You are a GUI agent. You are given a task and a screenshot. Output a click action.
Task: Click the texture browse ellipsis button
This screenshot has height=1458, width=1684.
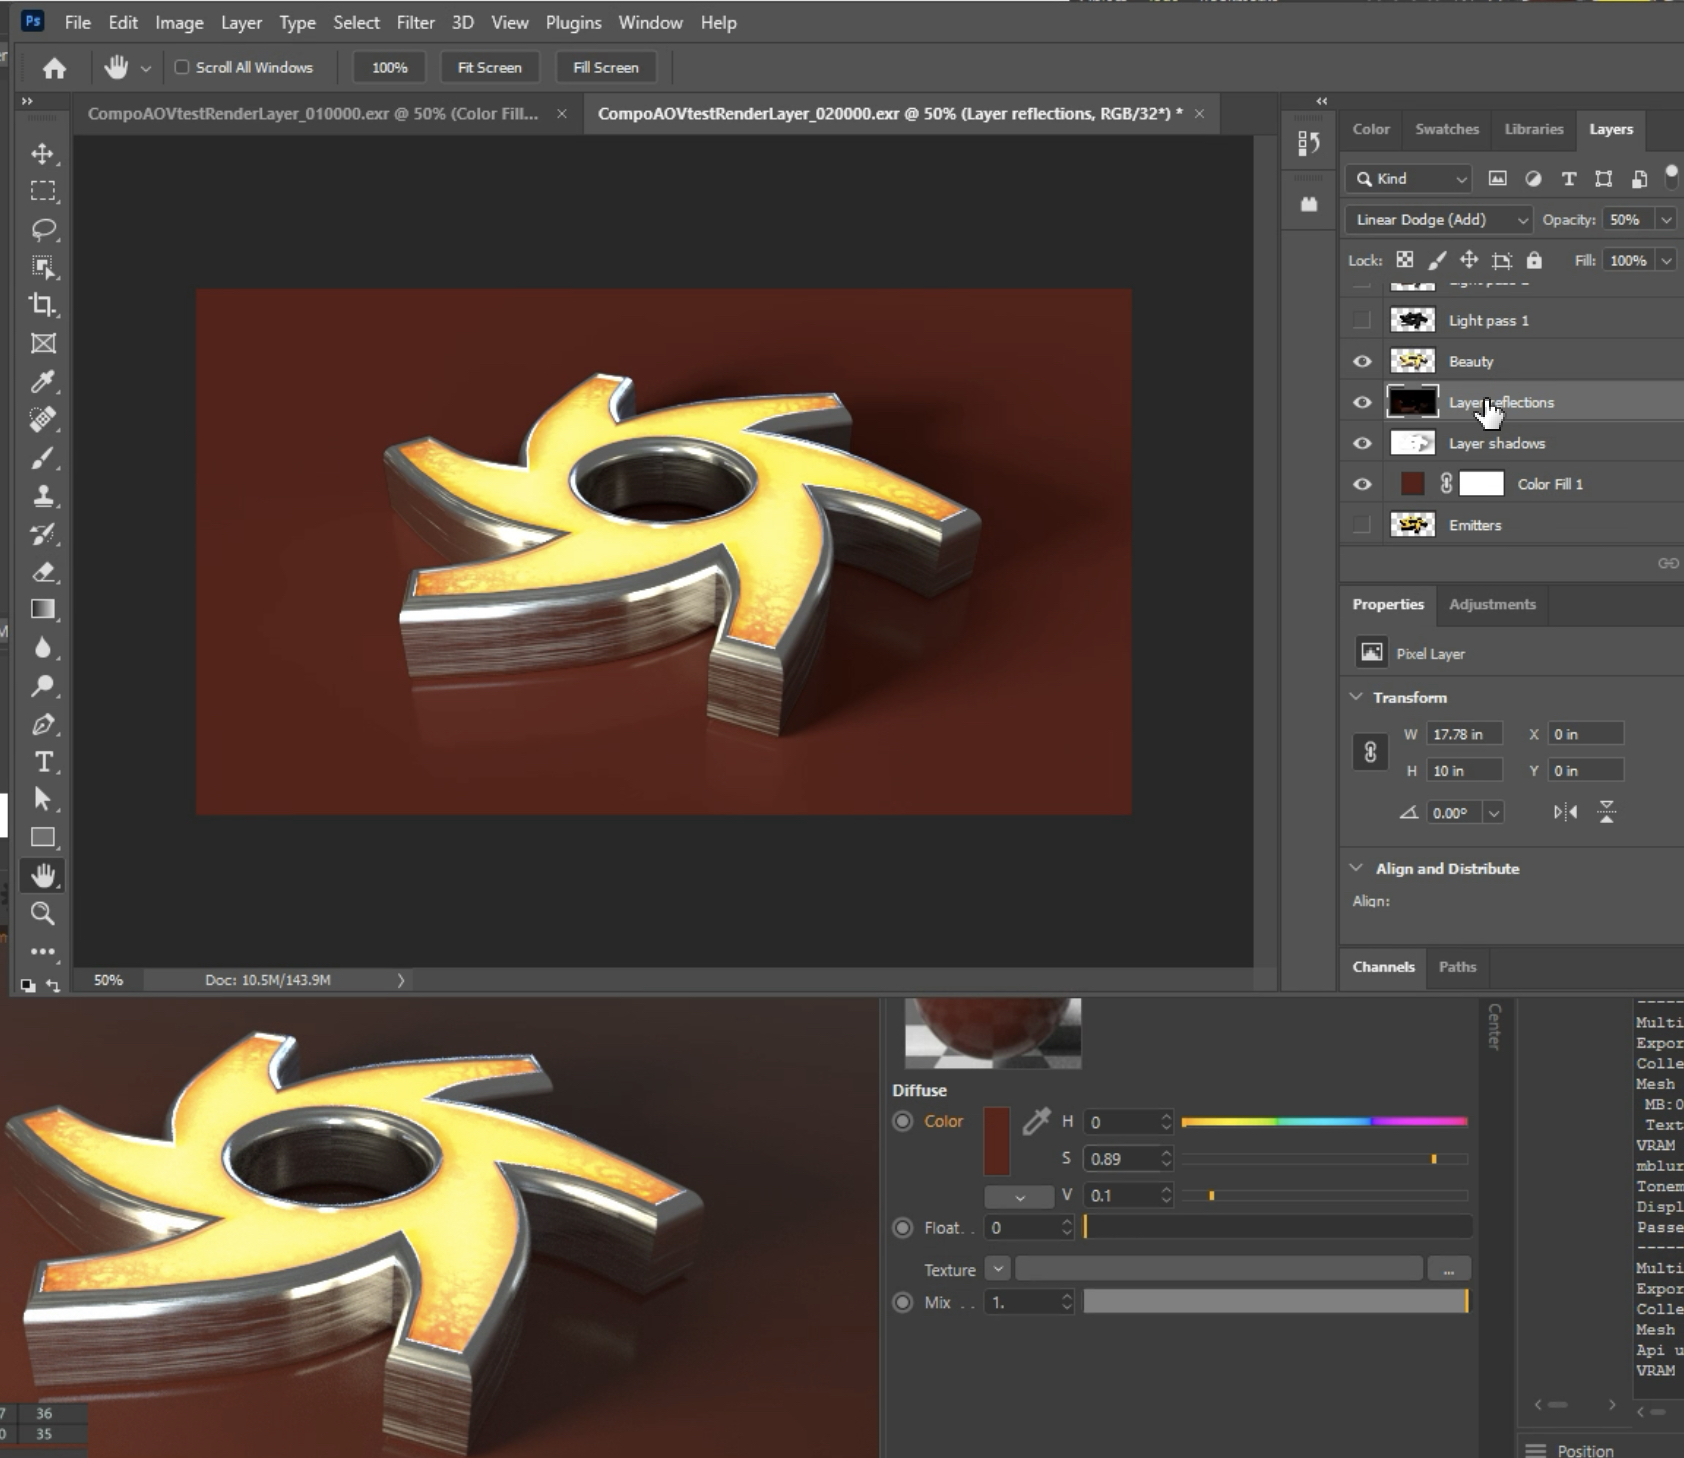(x=1449, y=1270)
